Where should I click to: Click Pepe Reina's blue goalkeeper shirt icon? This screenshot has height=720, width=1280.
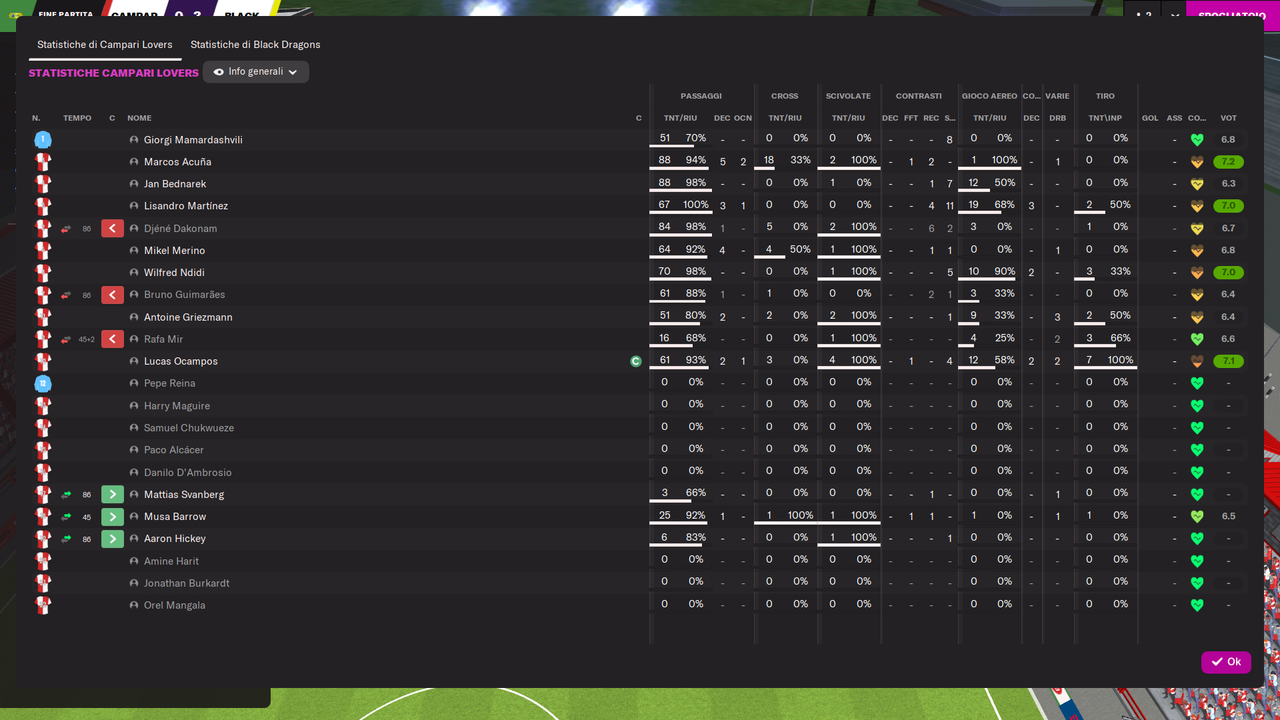pos(43,384)
